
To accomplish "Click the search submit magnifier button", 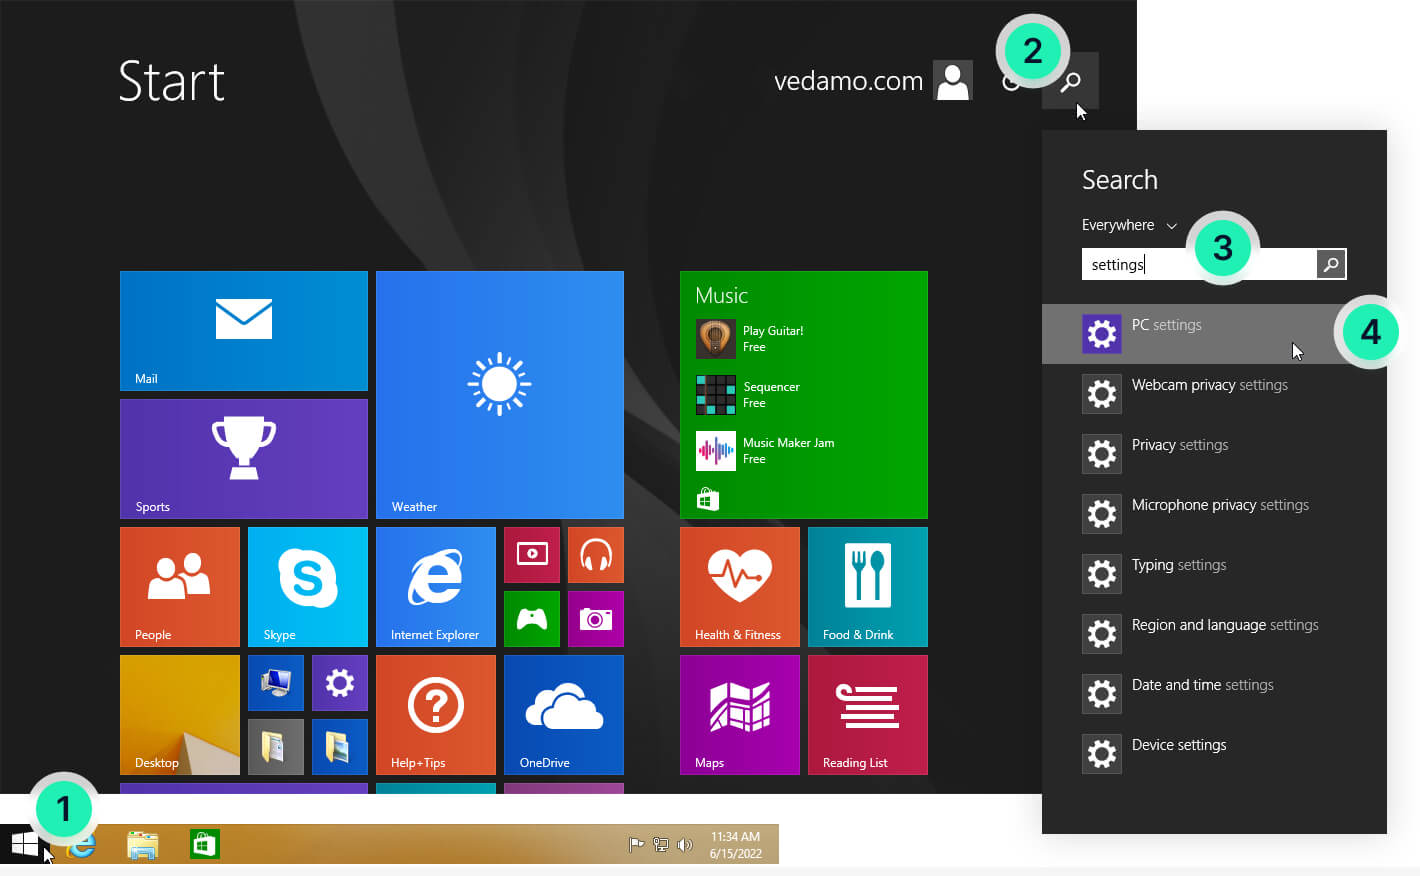I will pos(1331,264).
